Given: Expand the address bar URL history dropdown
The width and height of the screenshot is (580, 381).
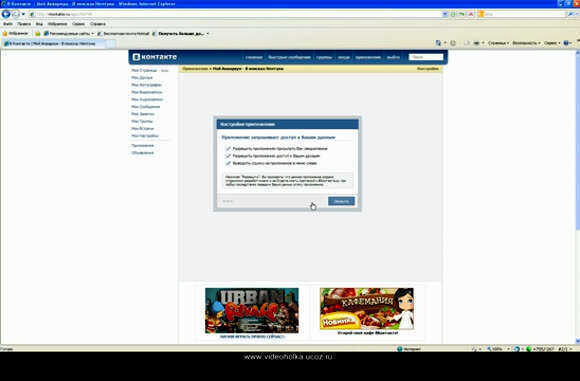Looking at the screenshot, I should tap(445, 14).
